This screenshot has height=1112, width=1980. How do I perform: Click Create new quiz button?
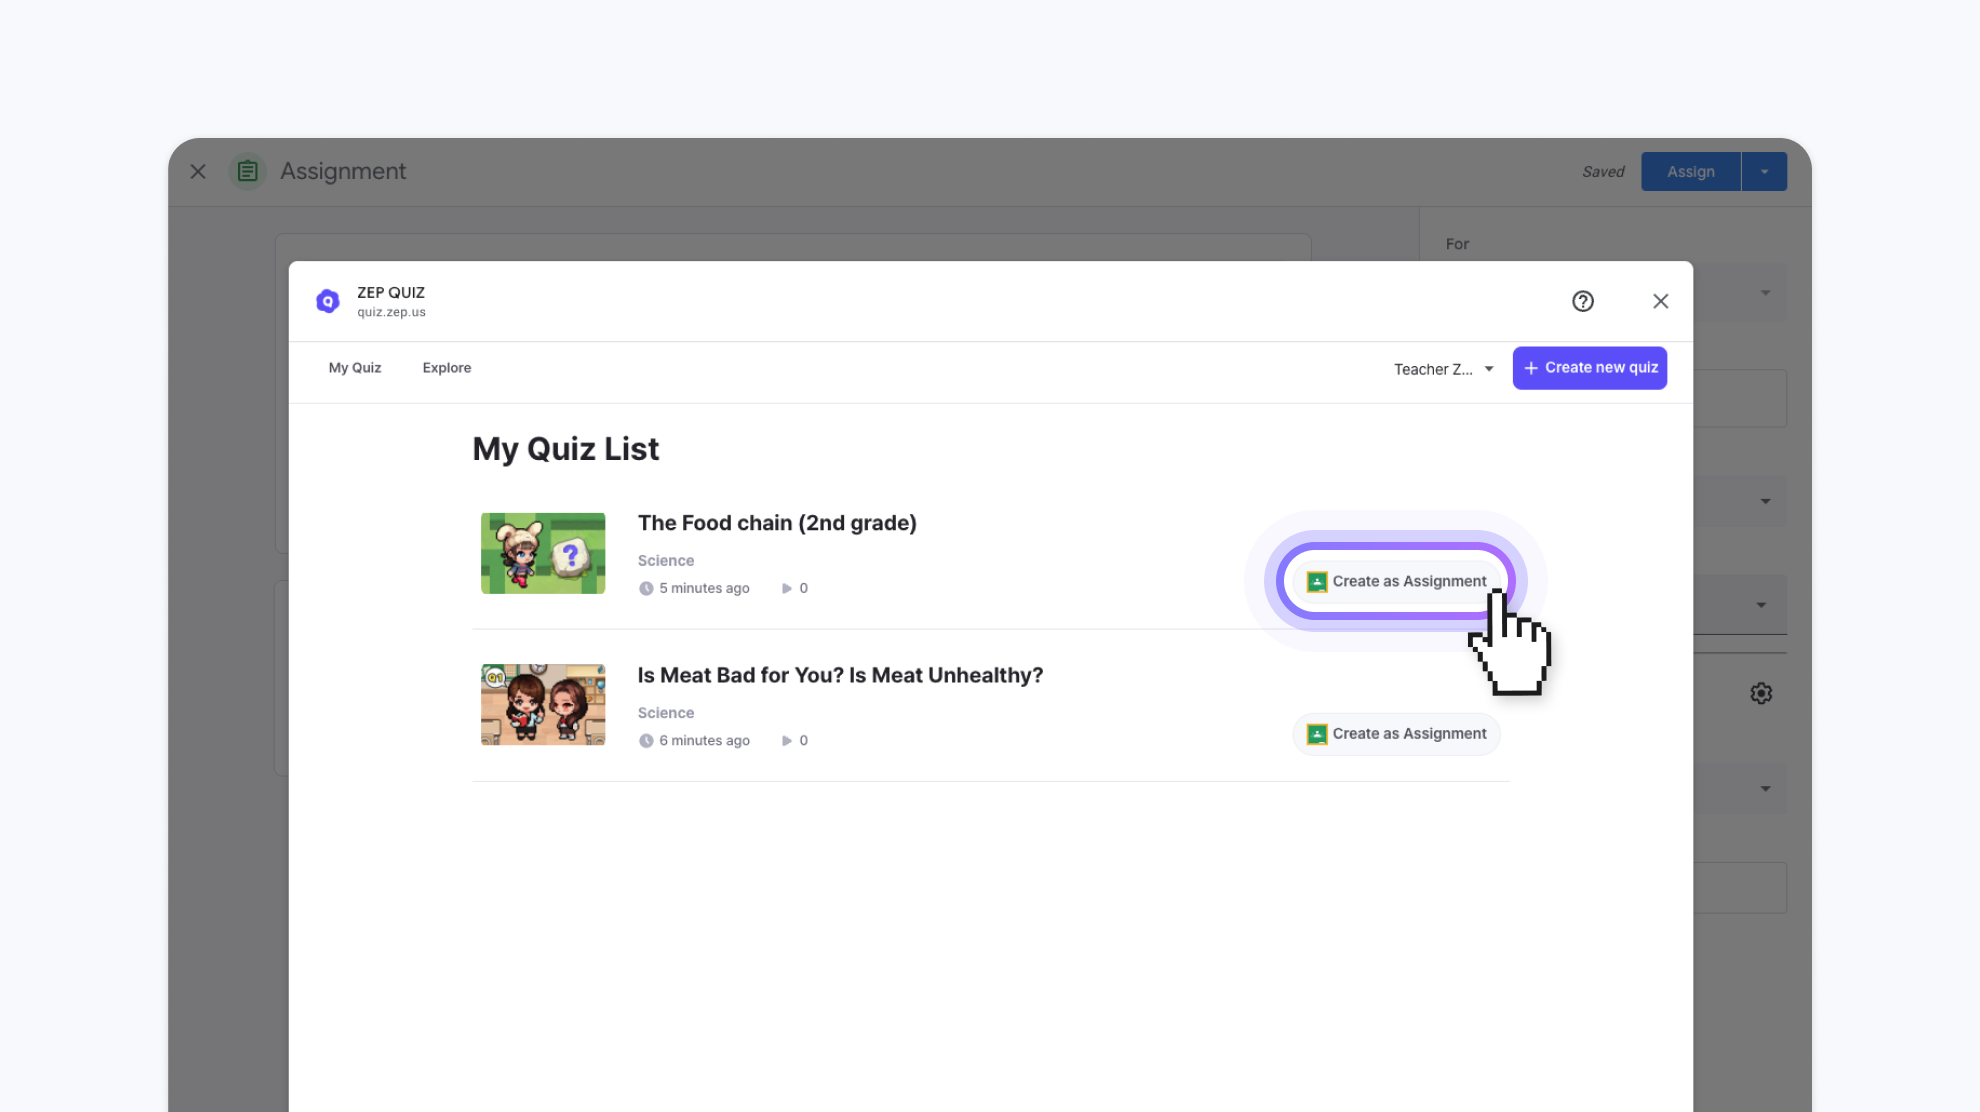coord(1590,368)
